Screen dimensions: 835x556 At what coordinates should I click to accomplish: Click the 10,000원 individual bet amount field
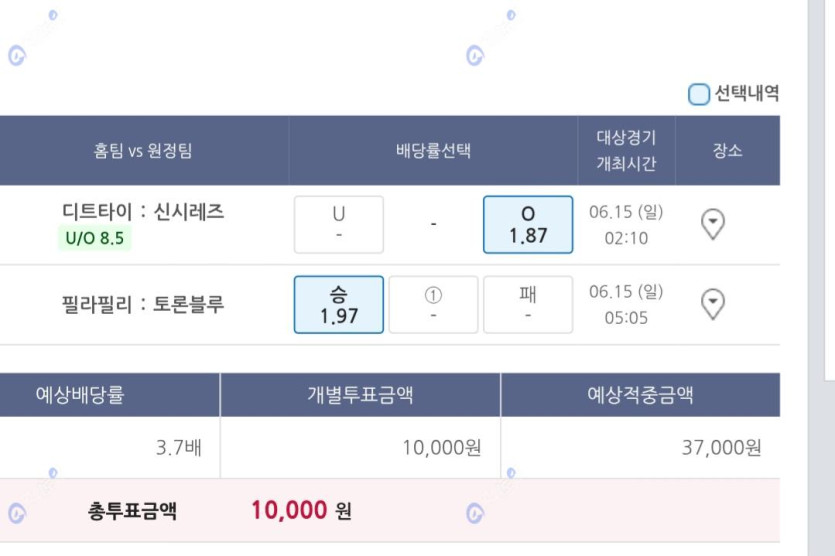point(360,447)
